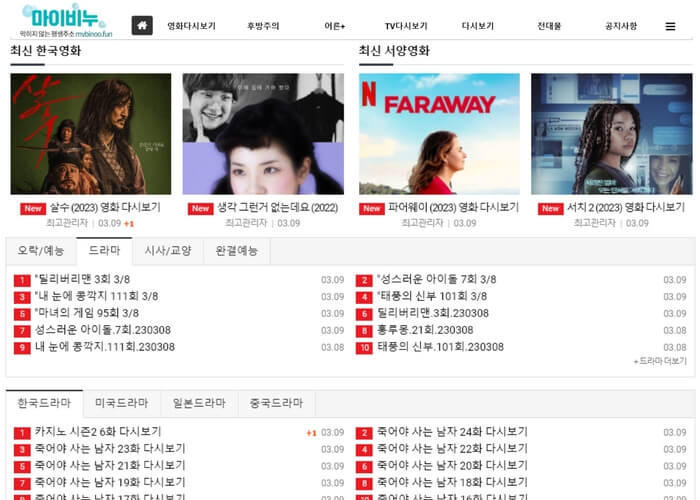This screenshot has height=500, width=700.
Task: Click the 서치 2 (2023) 영화 다시보기 link
Action: [626, 208]
